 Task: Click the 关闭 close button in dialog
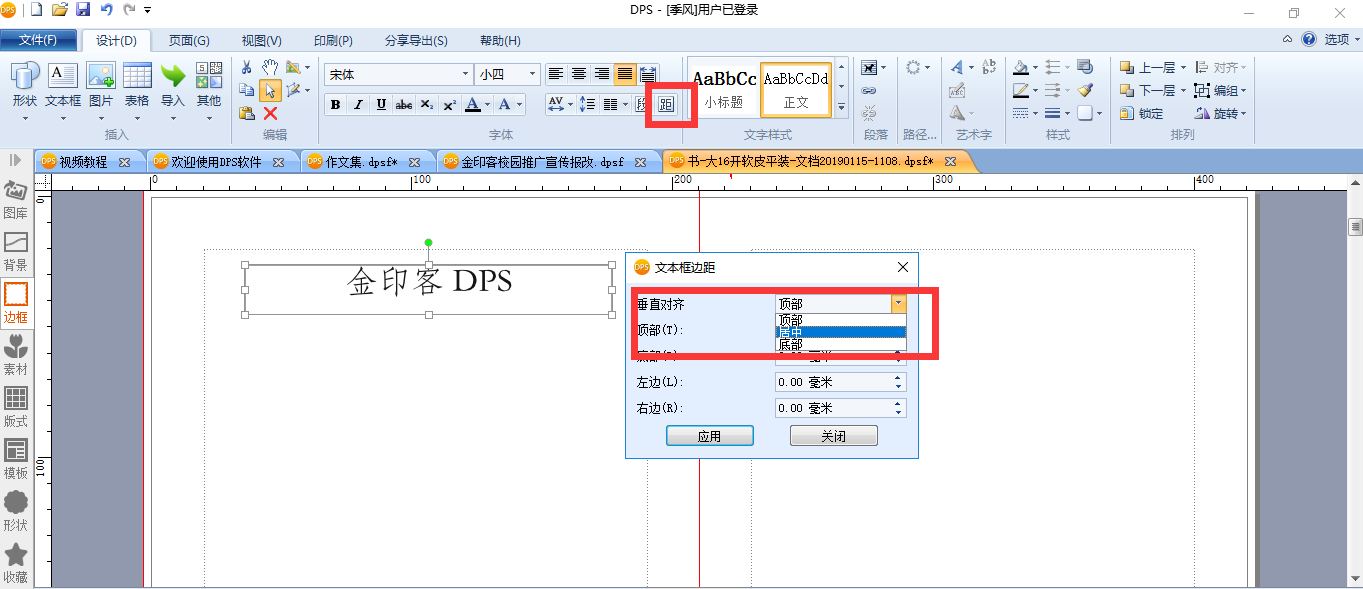coord(833,436)
